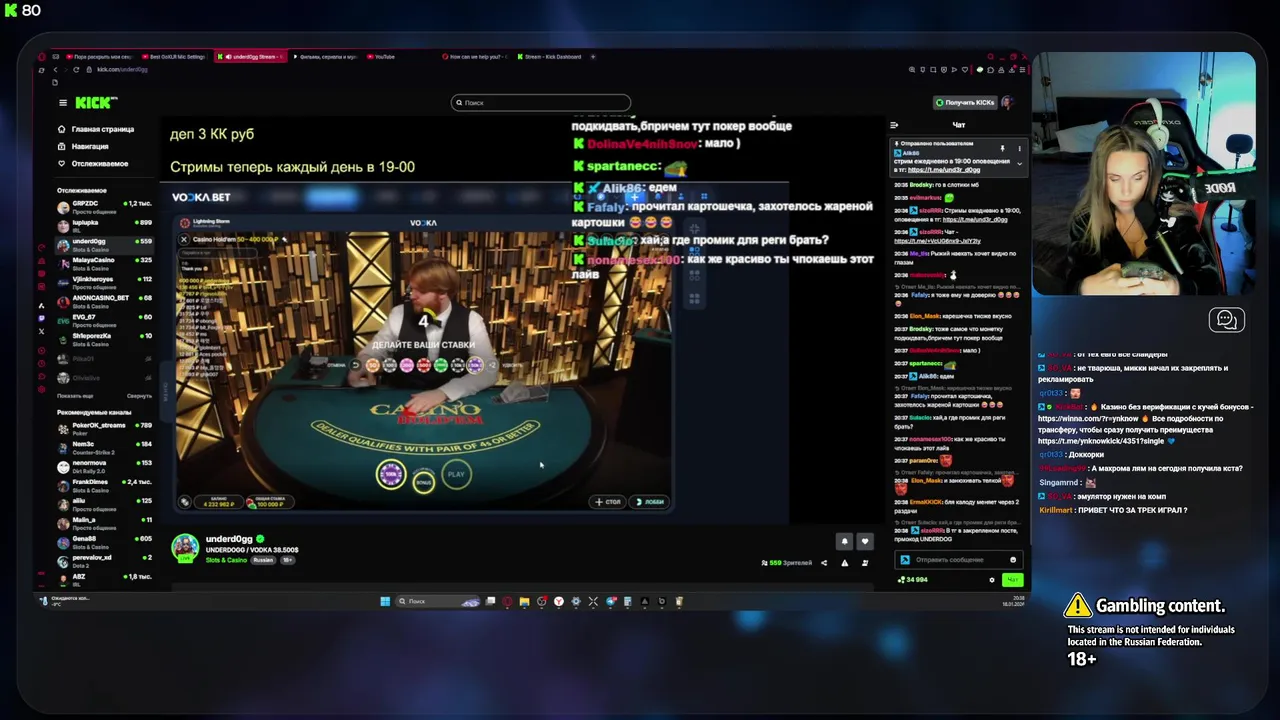Select followed channel underd0gg in sidebar
The image size is (1280, 720).
[104, 244]
